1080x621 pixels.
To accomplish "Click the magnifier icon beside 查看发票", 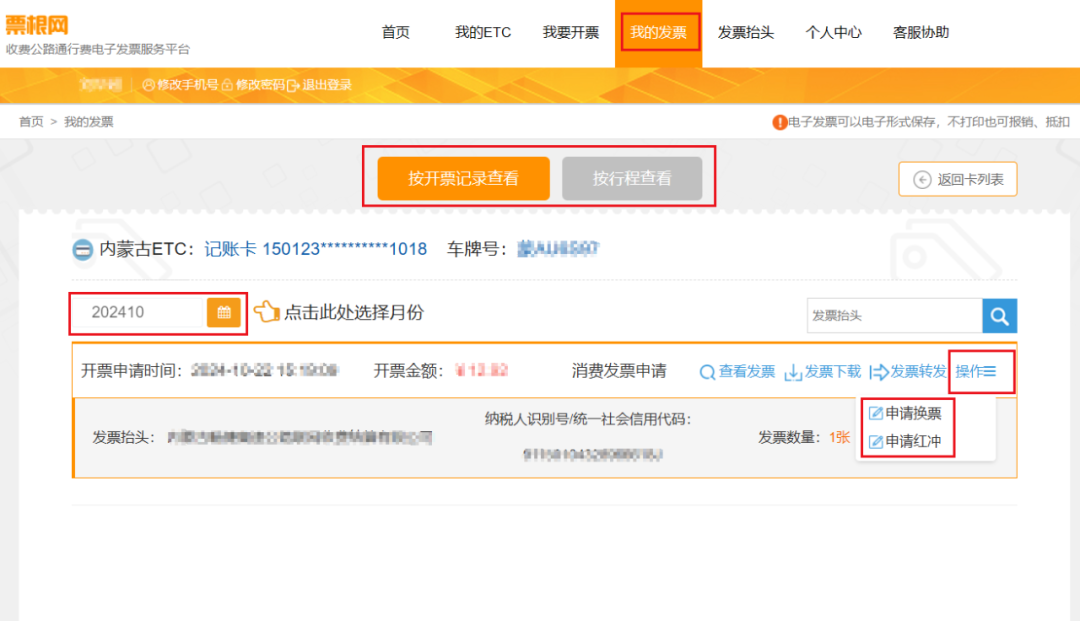I will [x=707, y=371].
